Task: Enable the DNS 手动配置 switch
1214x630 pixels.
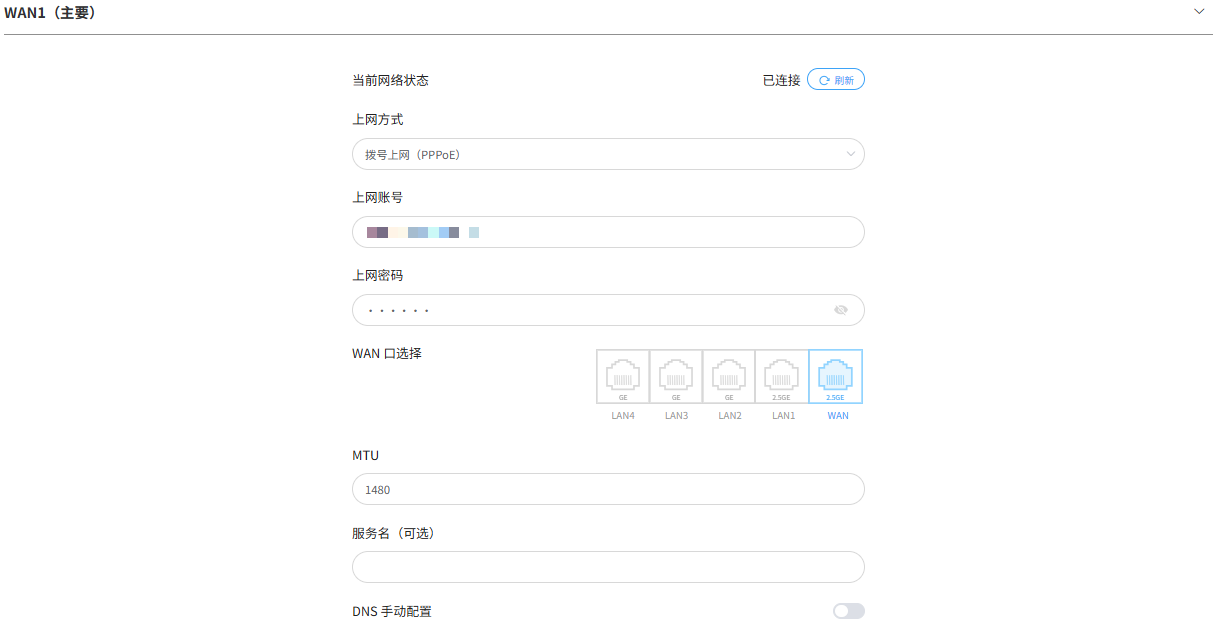Action: 848,610
